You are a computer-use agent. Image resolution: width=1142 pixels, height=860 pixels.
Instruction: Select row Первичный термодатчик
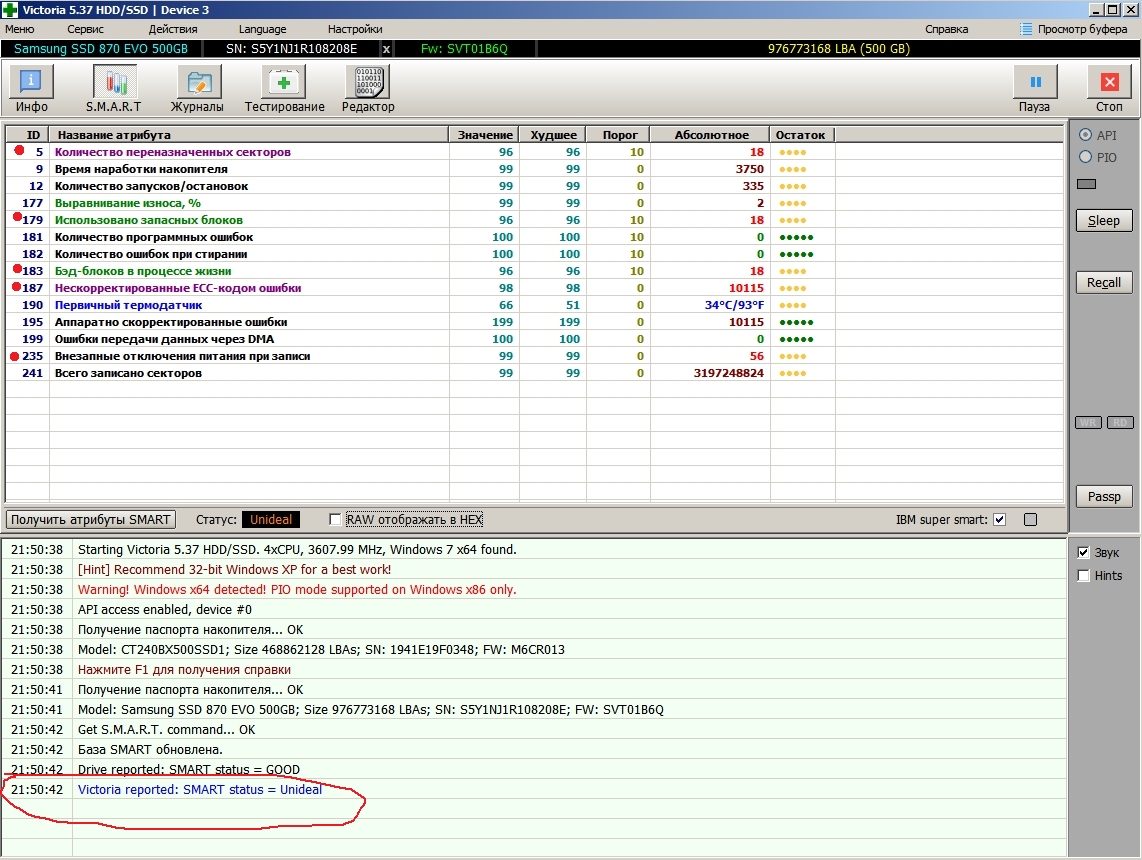pyautogui.click(x=534, y=305)
